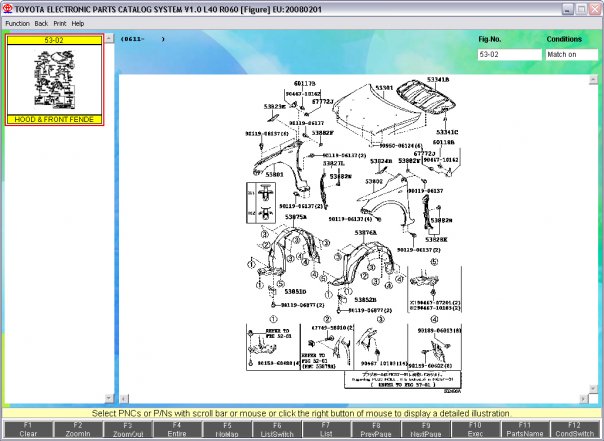Open the Help menu

78,23
